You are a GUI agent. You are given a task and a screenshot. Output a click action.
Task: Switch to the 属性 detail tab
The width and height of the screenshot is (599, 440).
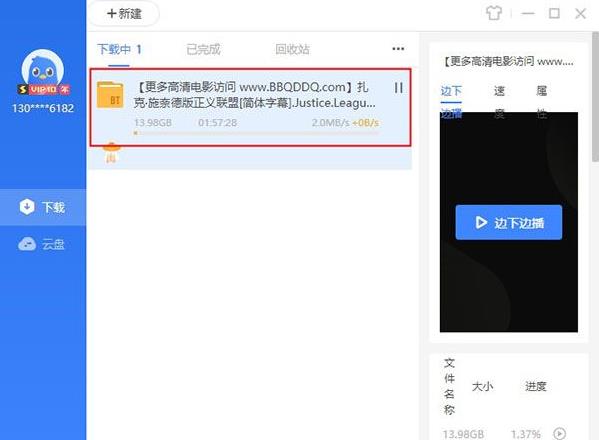point(542,102)
